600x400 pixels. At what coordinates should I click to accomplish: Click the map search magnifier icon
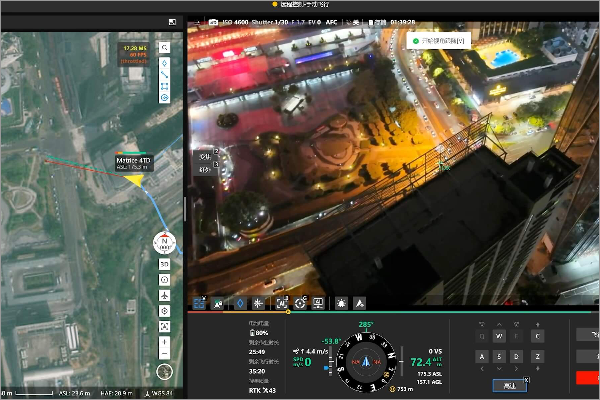pos(164,47)
